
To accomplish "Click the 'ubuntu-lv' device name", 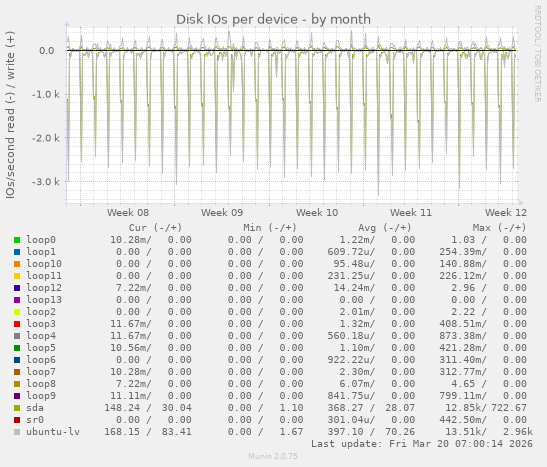I will click(x=53, y=432).
